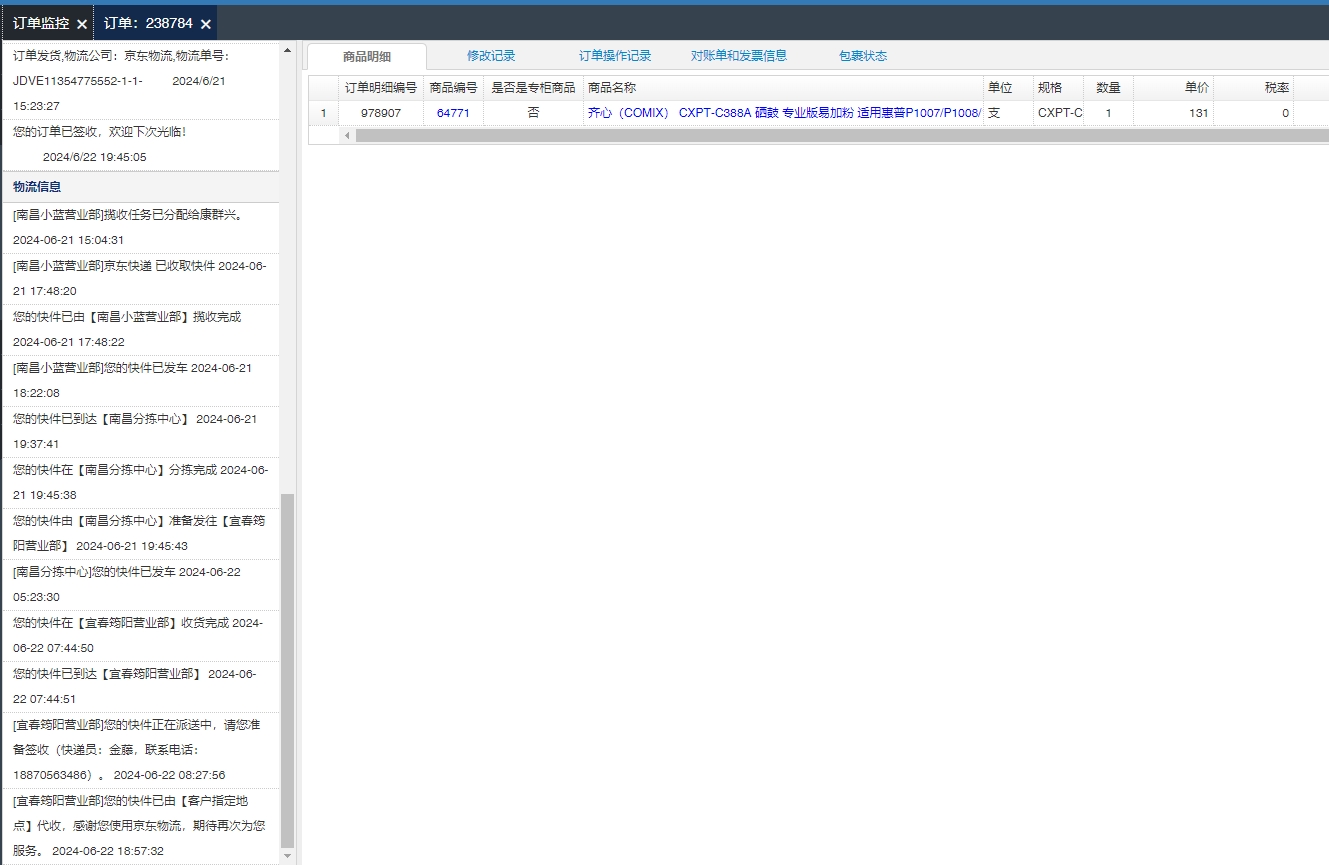
Task: Click the 揽收任务已分配给康群兴 logistics entry
Action: (x=140, y=227)
